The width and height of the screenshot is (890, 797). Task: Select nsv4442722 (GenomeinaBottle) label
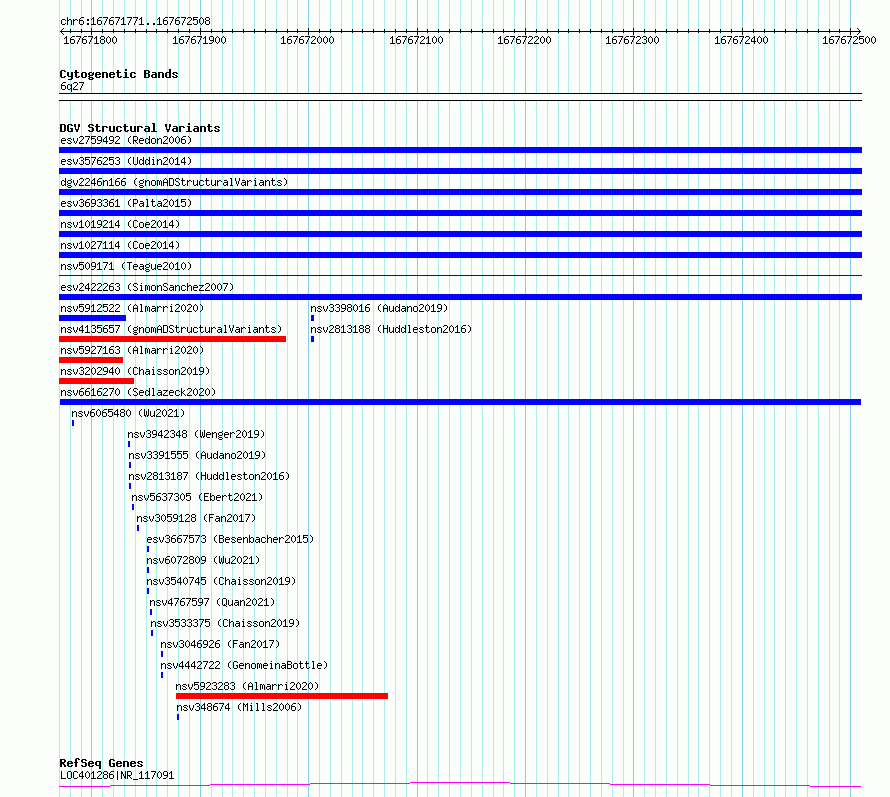pyautogui.click(x=244, y=665)
